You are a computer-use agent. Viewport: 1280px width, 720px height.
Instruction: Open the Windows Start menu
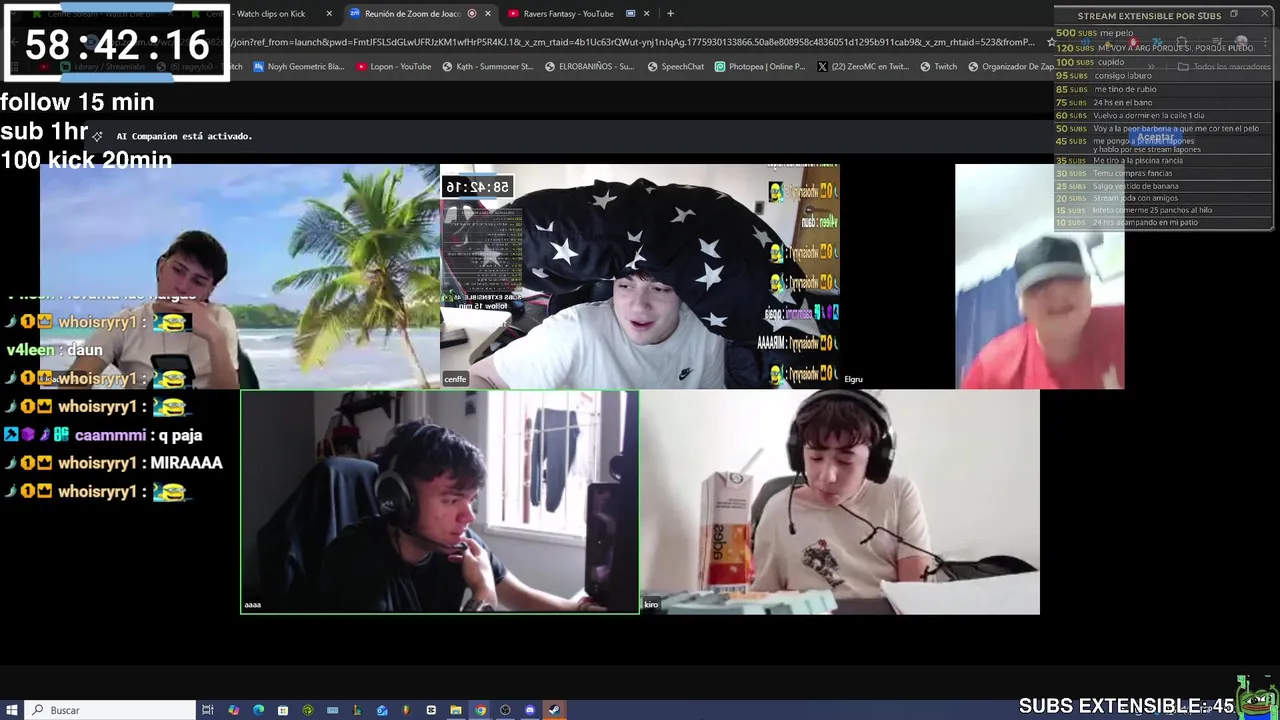tap(12, 710)
